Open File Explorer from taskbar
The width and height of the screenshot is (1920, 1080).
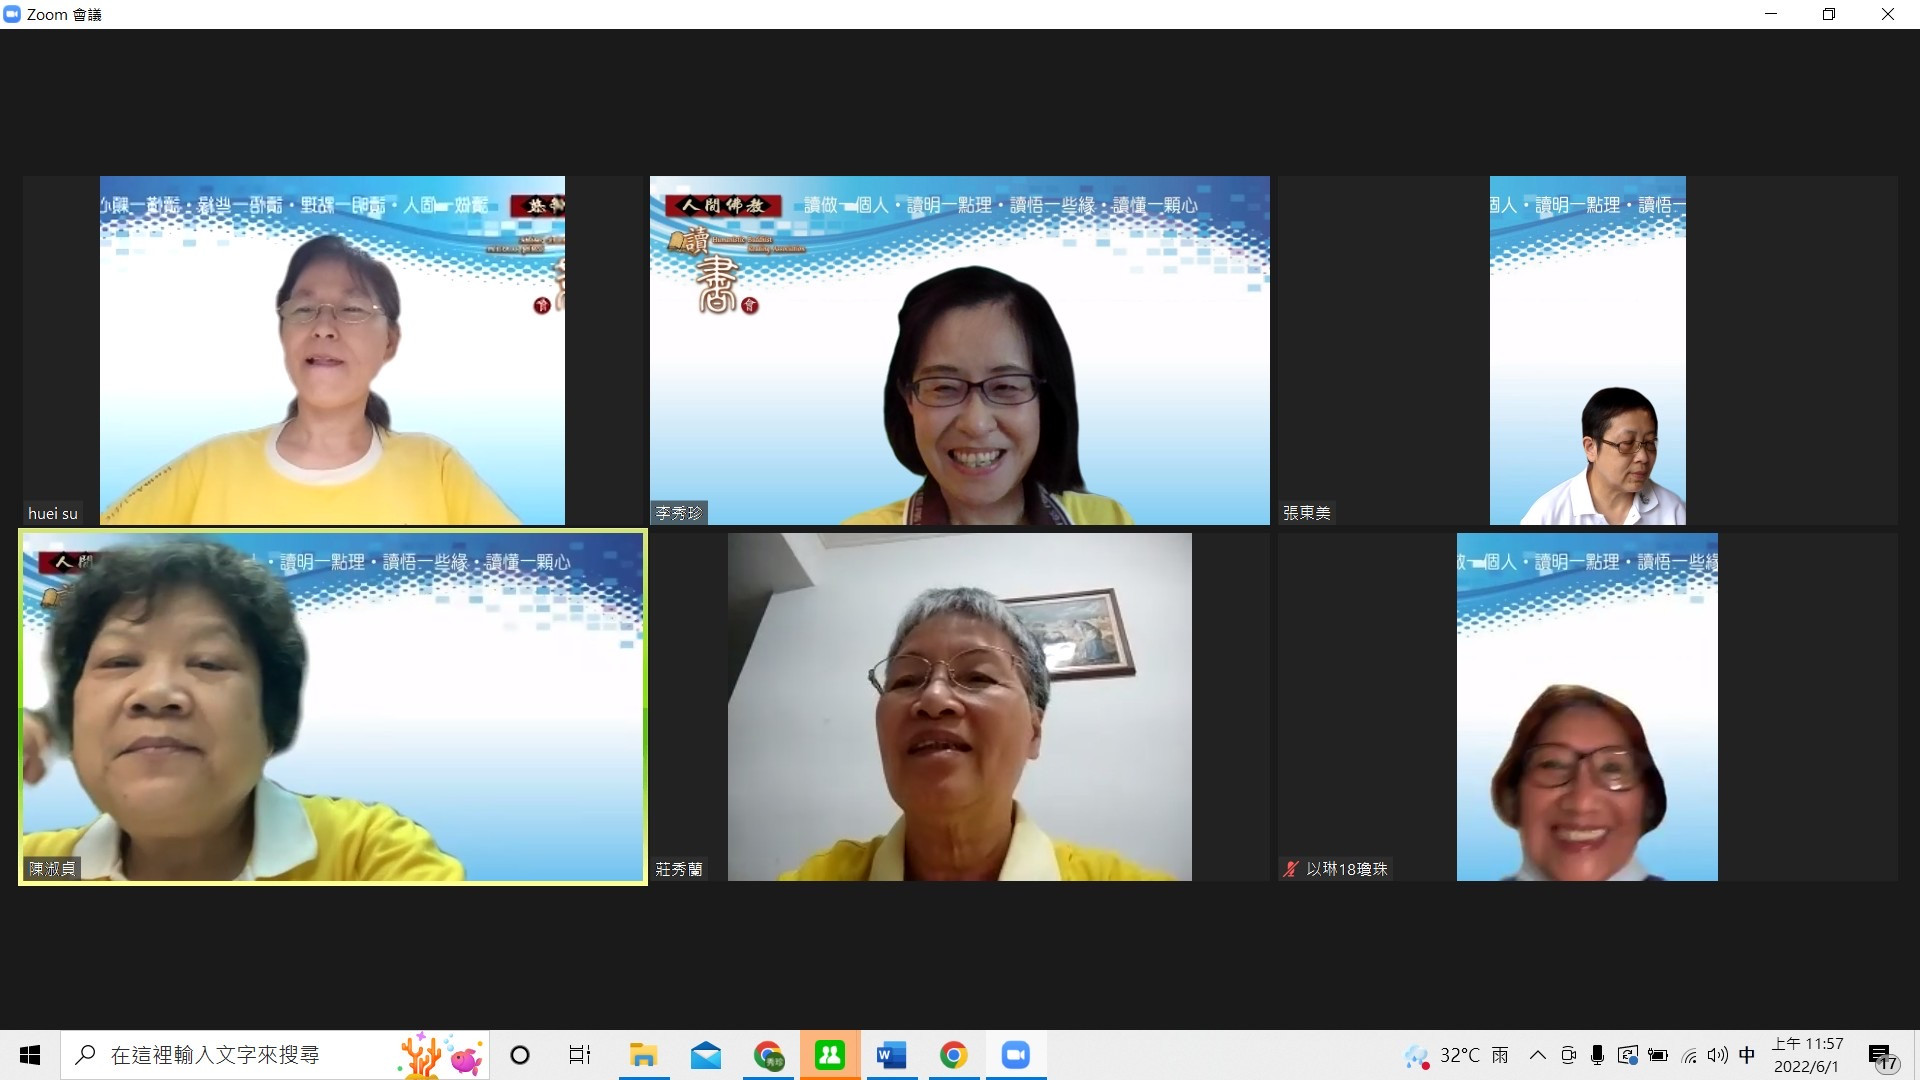(643, 1055)
